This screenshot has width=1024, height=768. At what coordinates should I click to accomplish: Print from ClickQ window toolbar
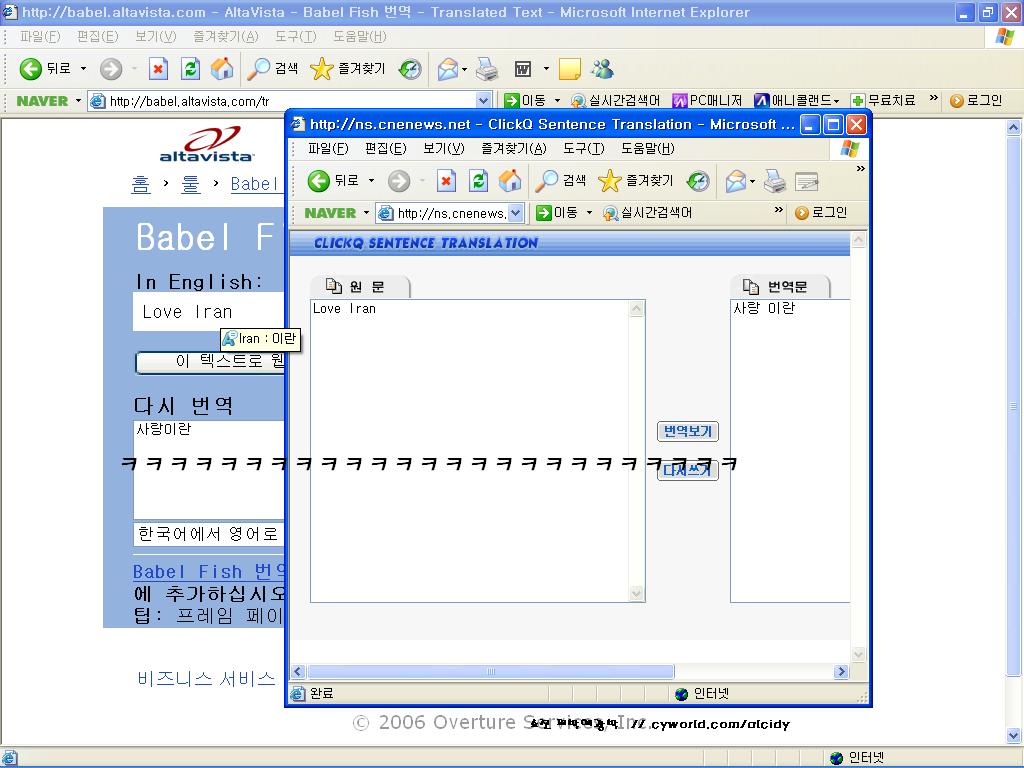[775, 181]
